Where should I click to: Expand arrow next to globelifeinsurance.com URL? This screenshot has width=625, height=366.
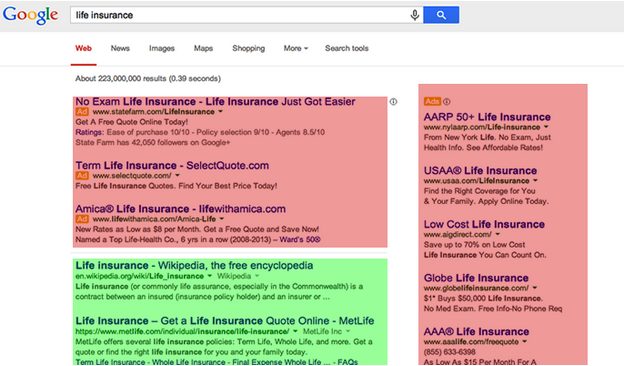pos(535,288)
